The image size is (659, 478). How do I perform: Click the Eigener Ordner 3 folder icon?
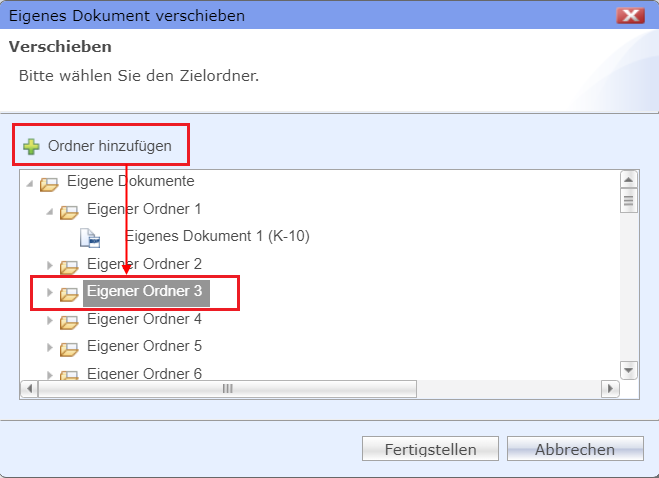coord(69,294)
